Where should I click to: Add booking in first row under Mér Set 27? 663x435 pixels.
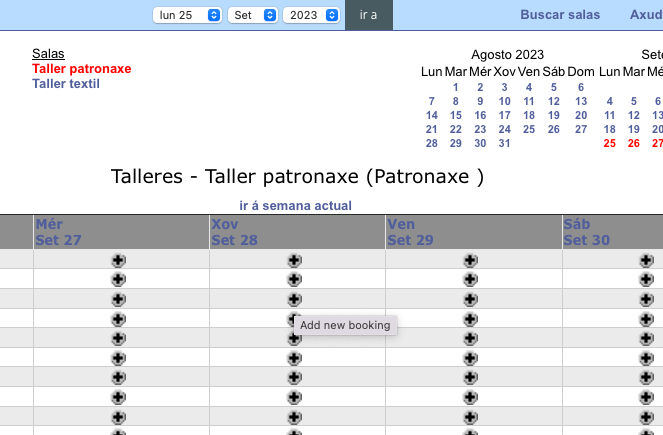click(x=118, y=260)
